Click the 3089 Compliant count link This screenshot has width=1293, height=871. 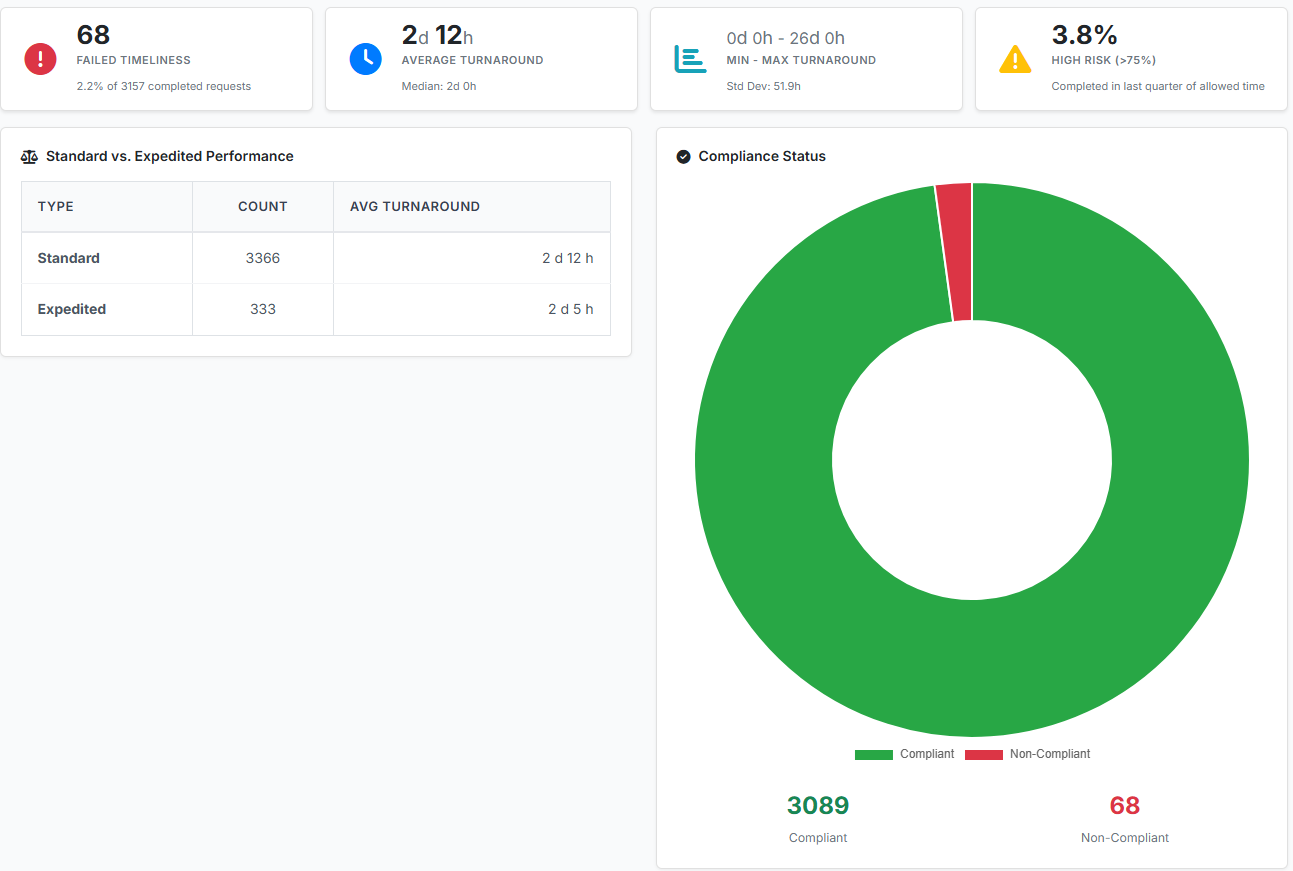[817, 805]
